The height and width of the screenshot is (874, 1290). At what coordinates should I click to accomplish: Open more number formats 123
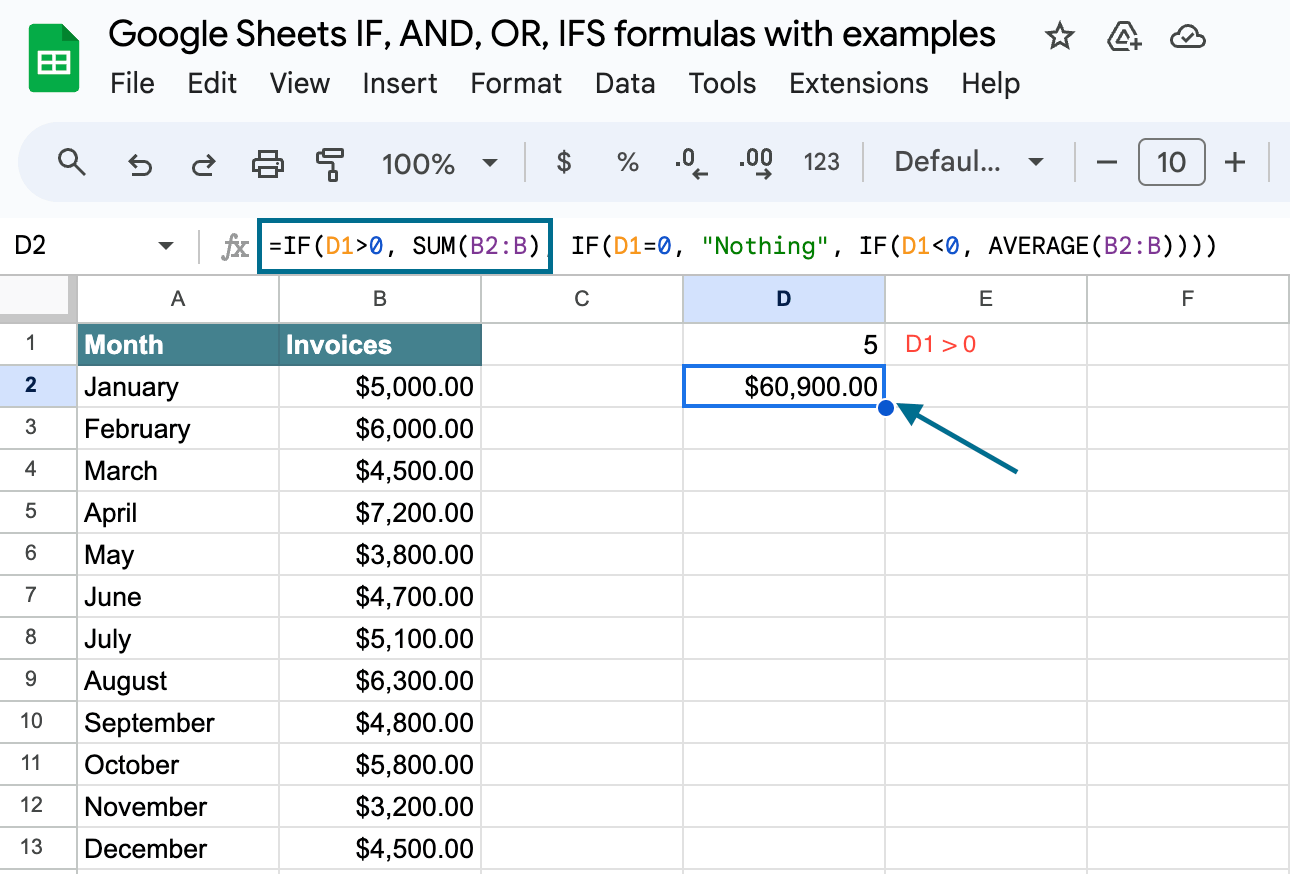(821, 162)
